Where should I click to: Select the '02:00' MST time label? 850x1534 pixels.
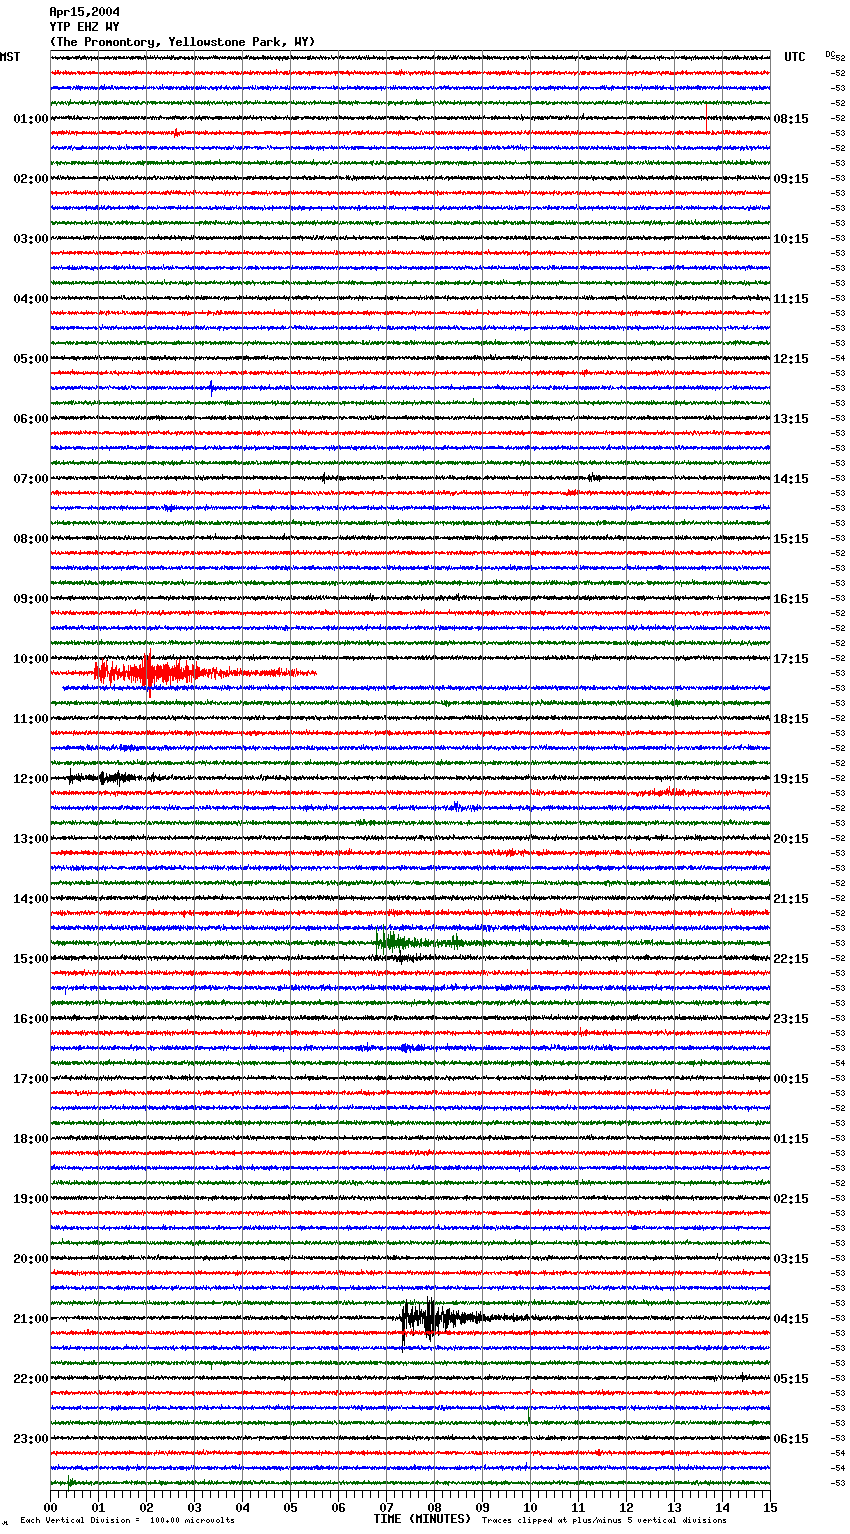point(30,179)
